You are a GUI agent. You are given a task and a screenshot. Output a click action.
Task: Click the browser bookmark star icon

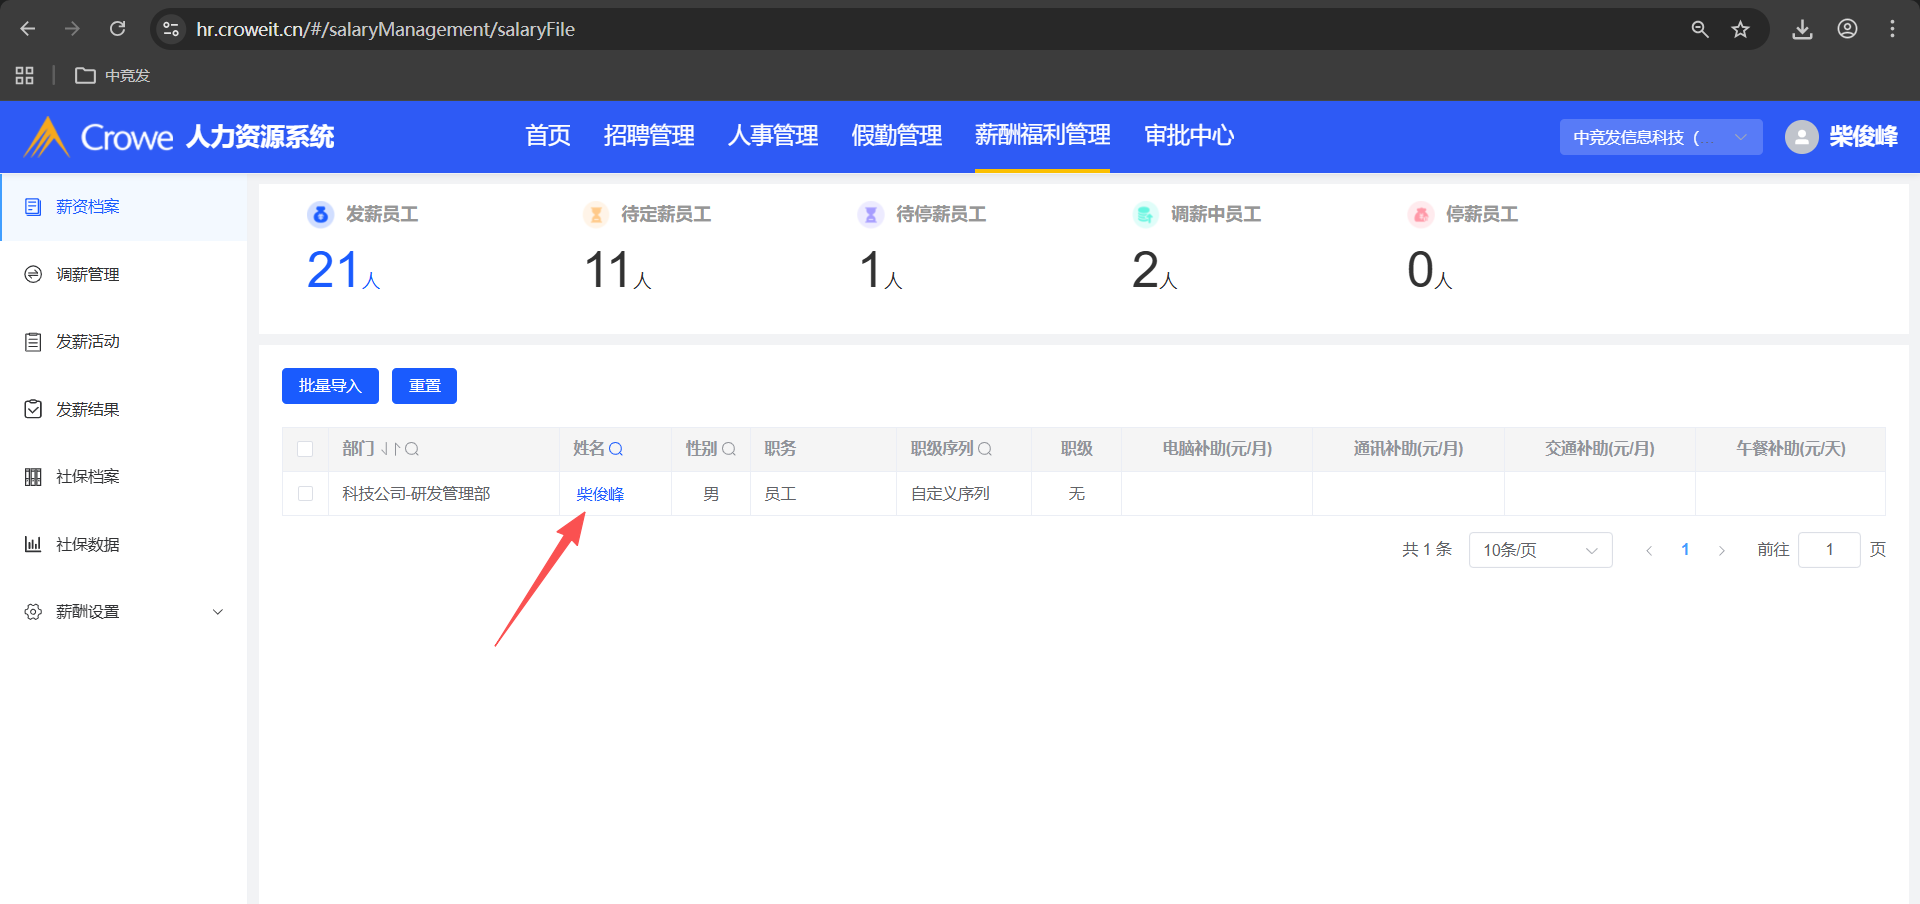[1741, 29]
